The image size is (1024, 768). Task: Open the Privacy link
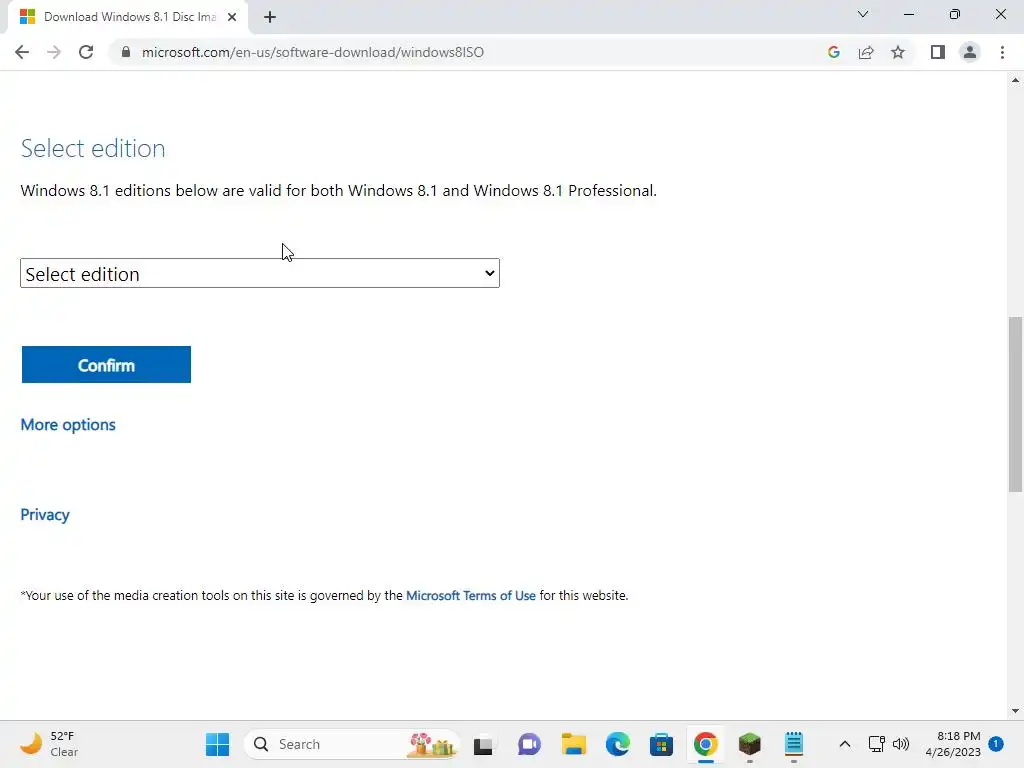pos(44,515)
